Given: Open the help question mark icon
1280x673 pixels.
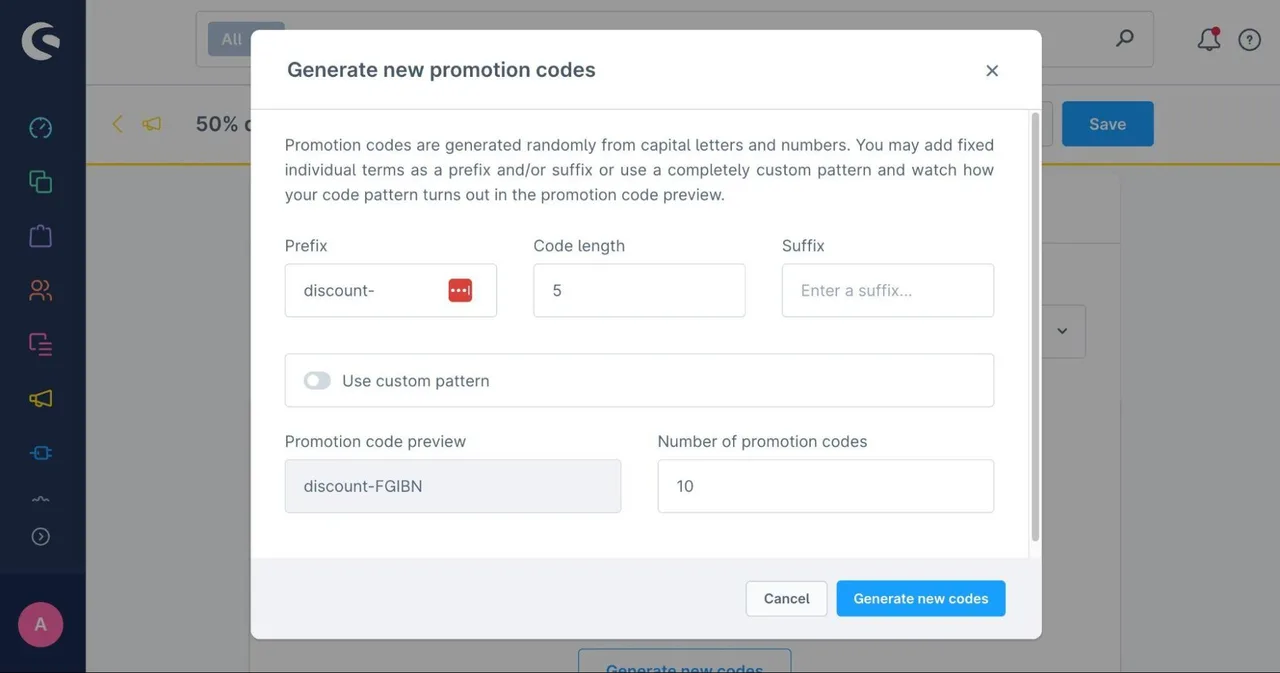Looking at the screenshot, I should (1249, 40).
